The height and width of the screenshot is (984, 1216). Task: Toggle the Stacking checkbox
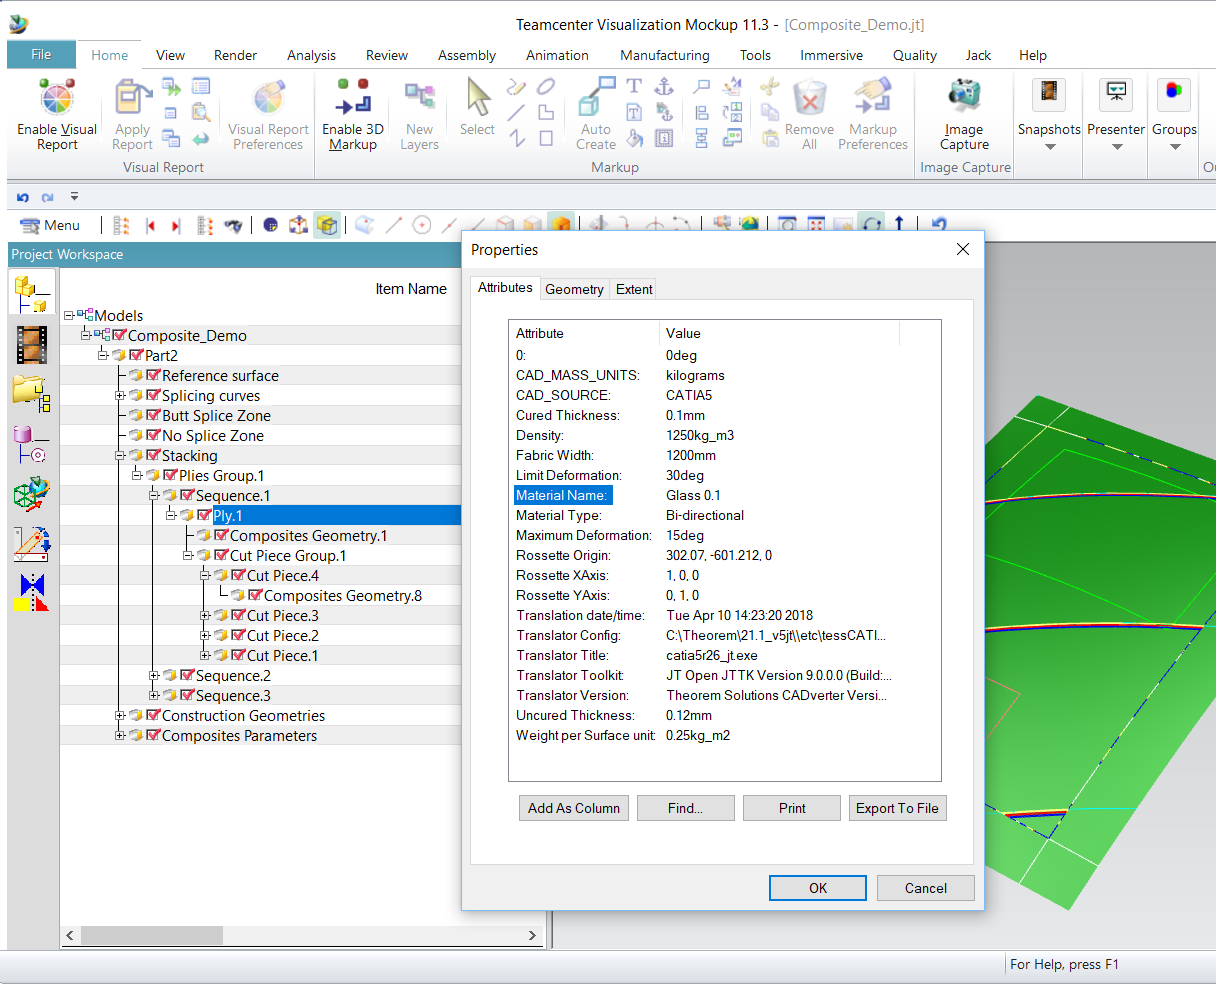click(x=154, y=455)
